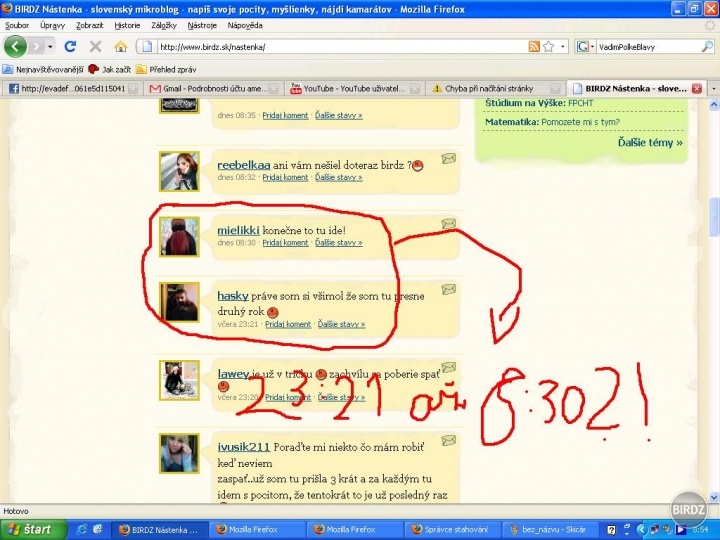
Task: Click the envelope message icon on hasky's post
Action: click(x=449, y=289)
